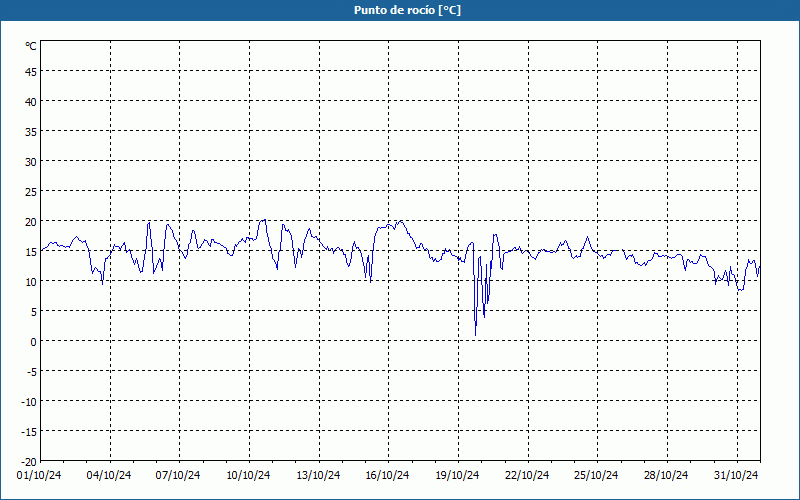Click the 25 y-axis value
Viewport: 800px width, 500px height.
click(x=31, y=192)
